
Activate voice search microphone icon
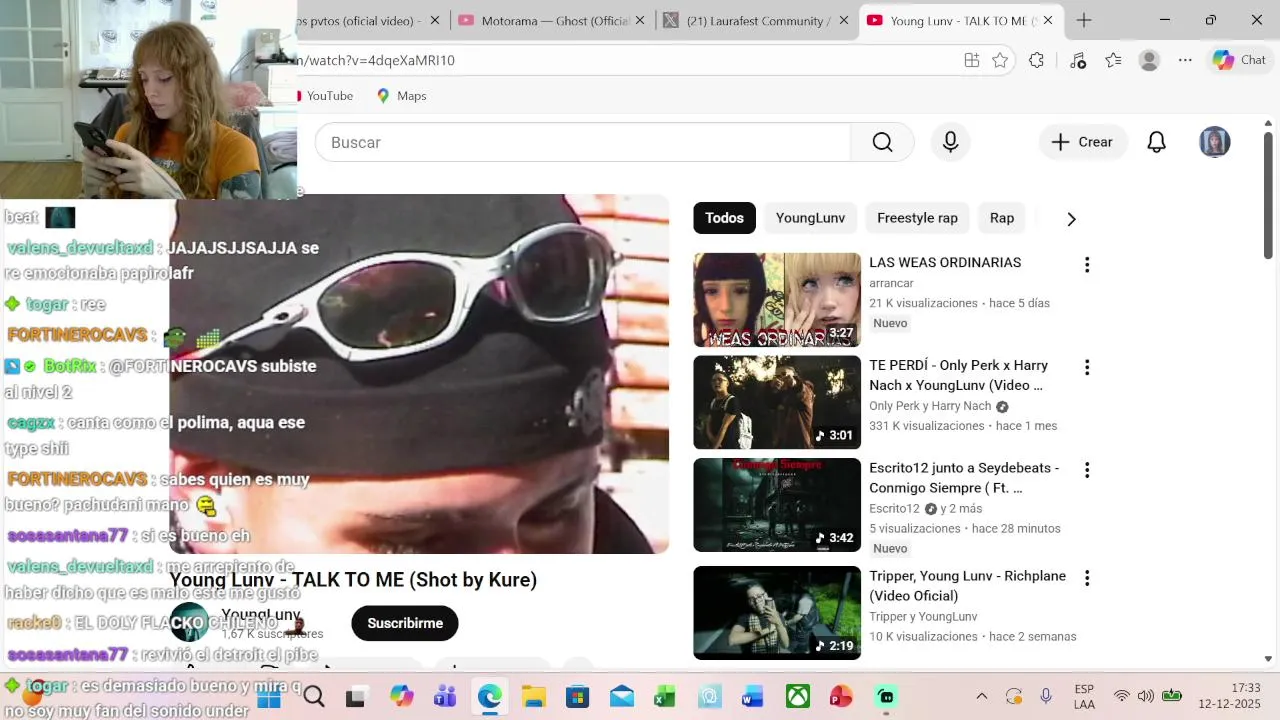click(951, 142)
